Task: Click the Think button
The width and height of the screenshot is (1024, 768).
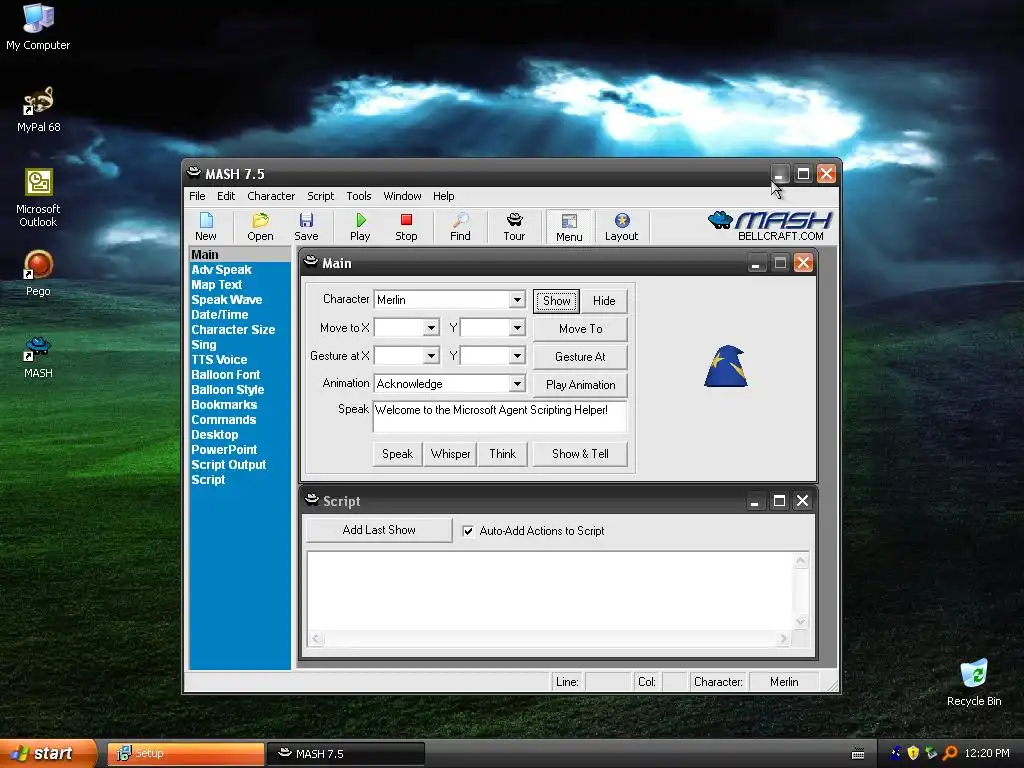Action: [x=502, y=454]
